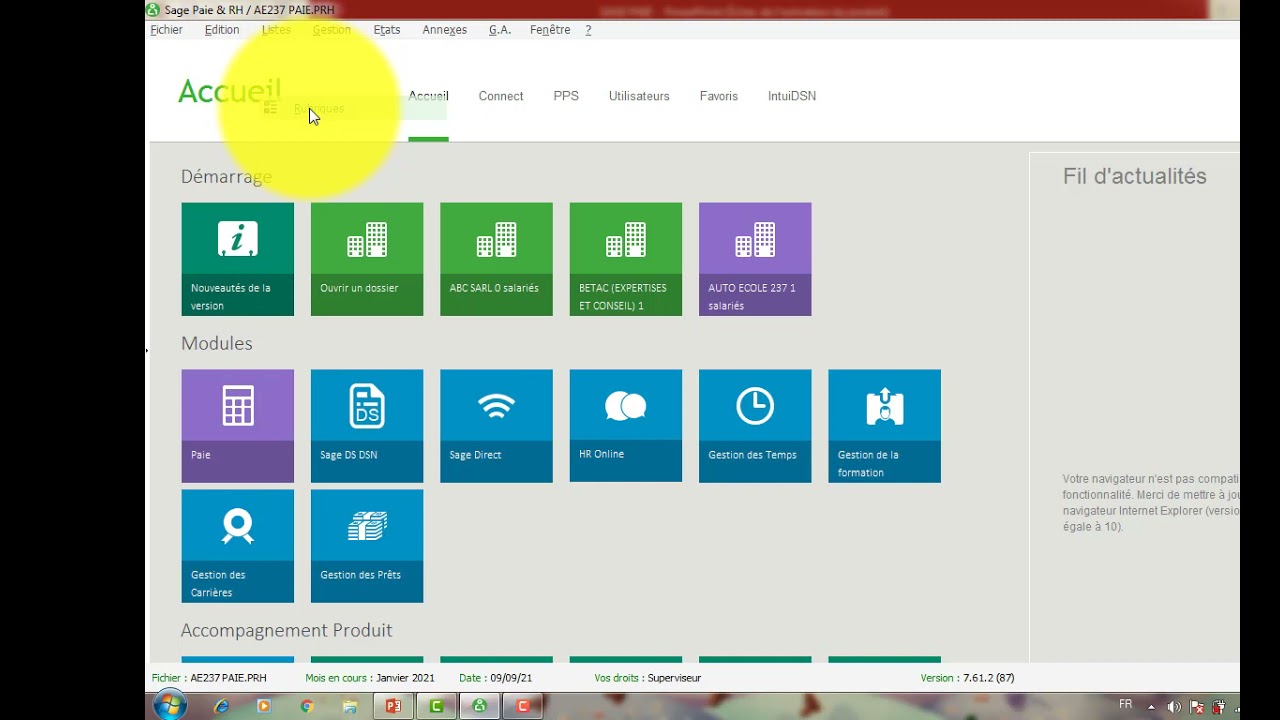Open Windows Media Player from the taskbar
Screen dimensions: 1280x720
[264, 706]
